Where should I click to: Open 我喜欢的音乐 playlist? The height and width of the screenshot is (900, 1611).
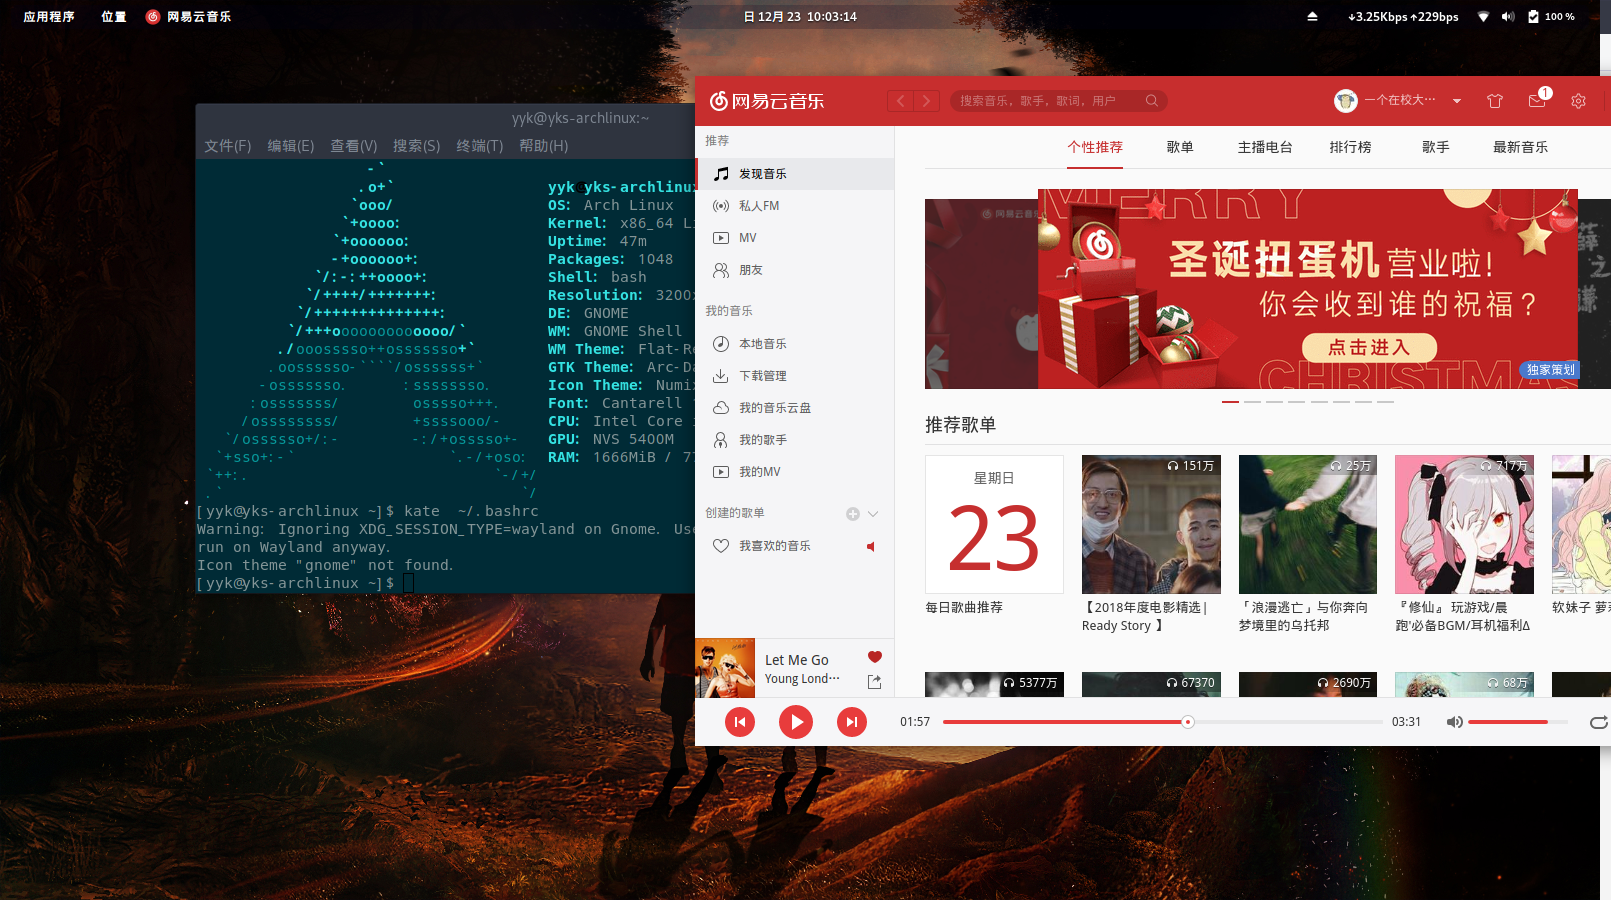pos(795,546)
